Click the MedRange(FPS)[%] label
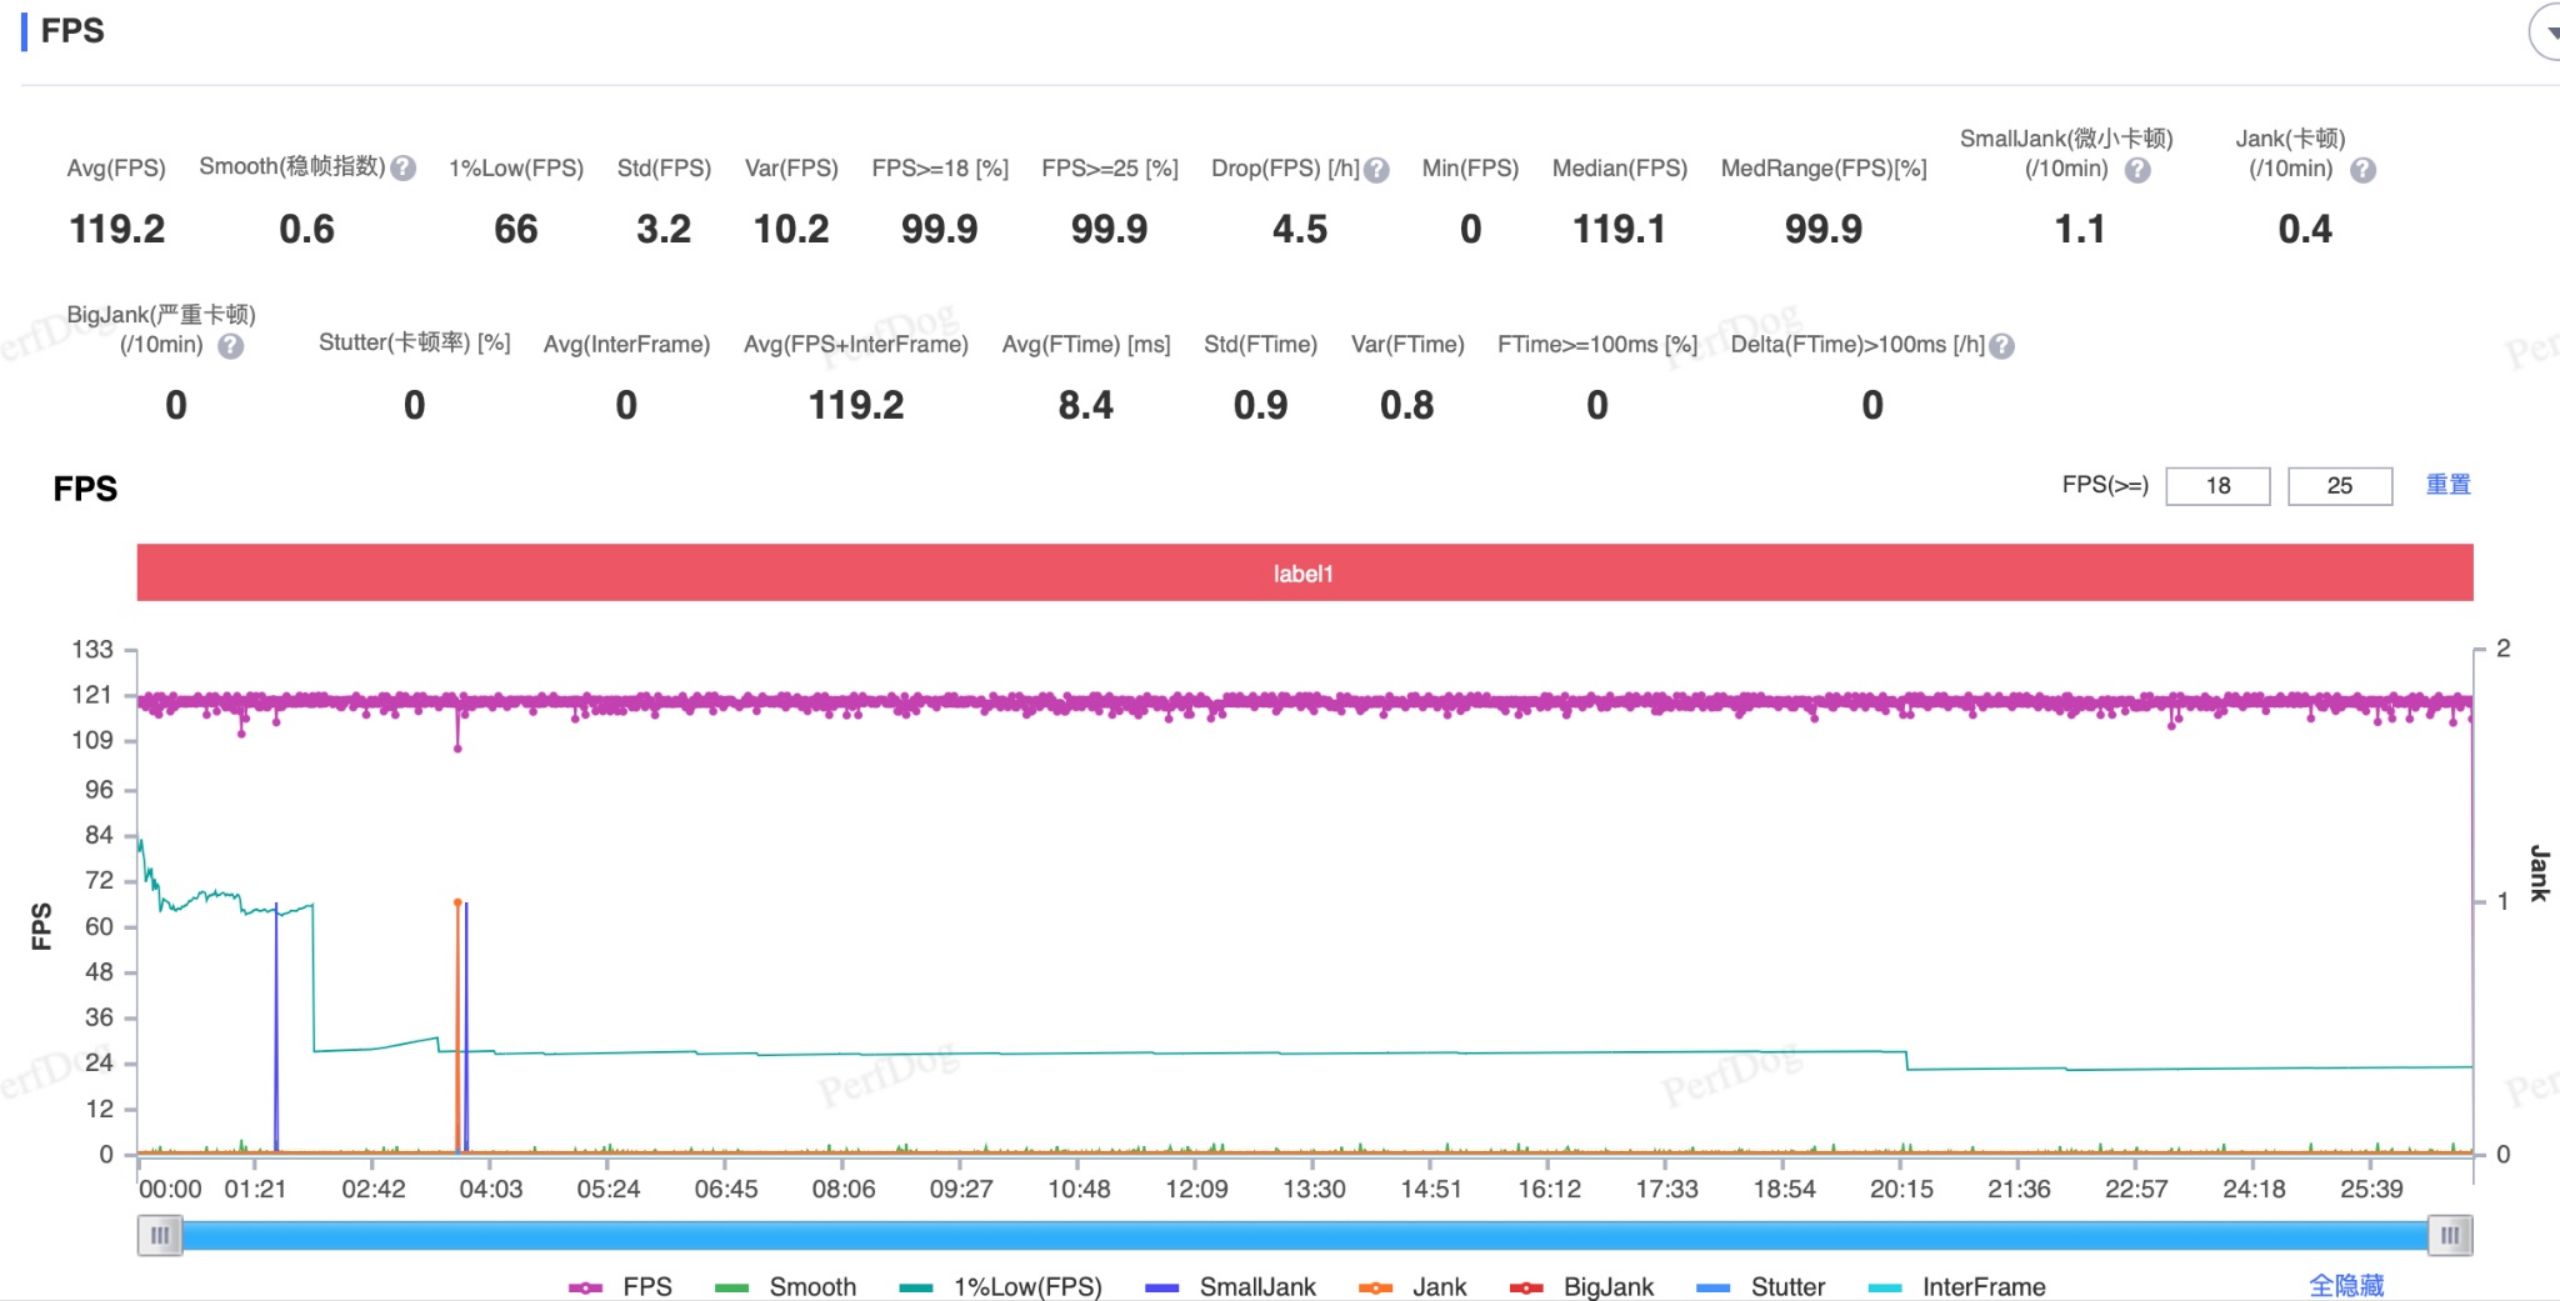This screenshot has height=1301, width=2560. pos(1824,168)
